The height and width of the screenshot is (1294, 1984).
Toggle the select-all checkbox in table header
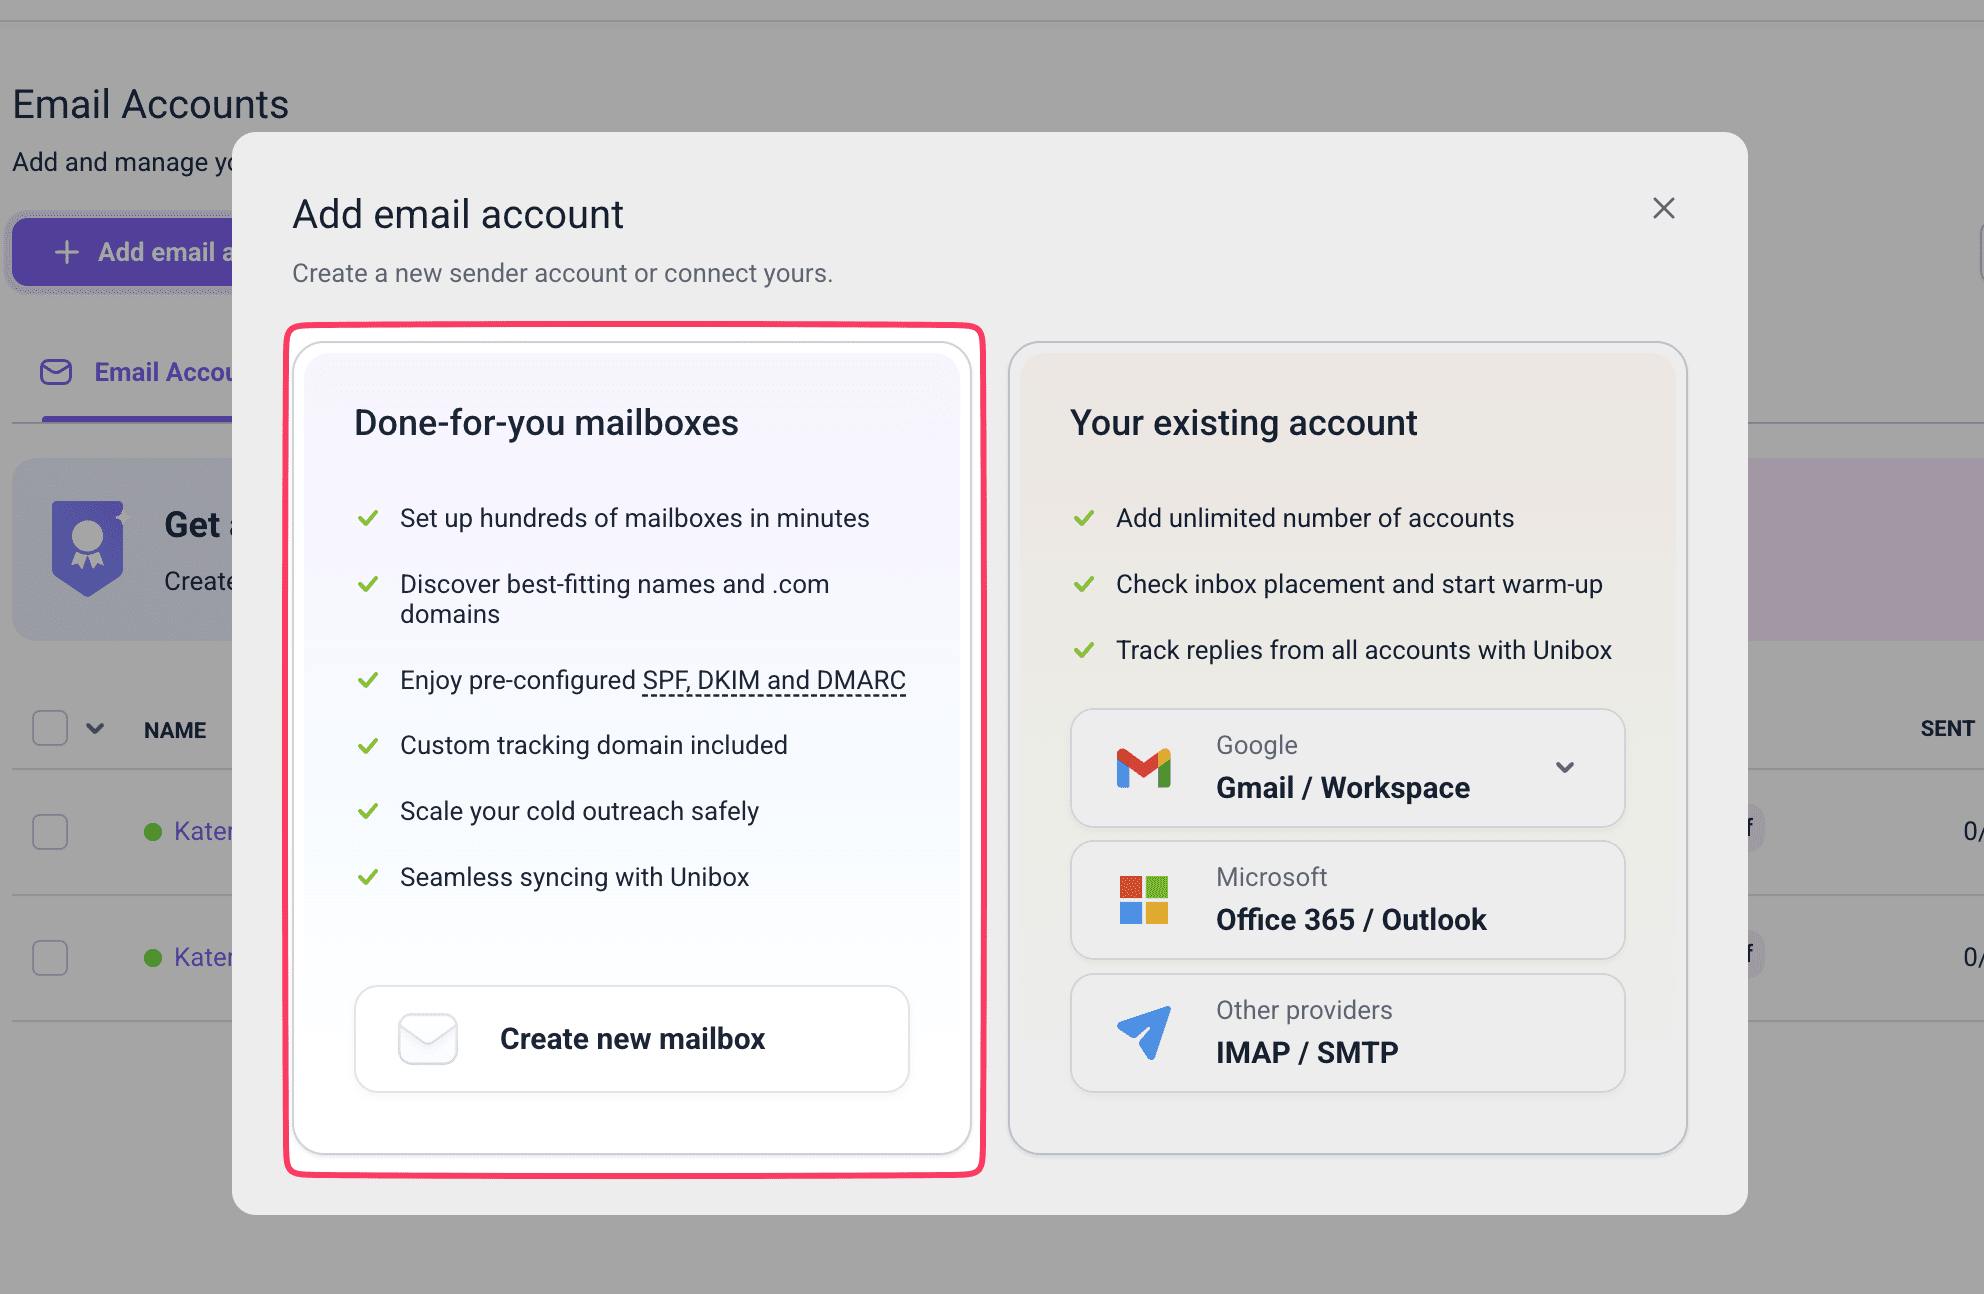[x=50, y=728]
